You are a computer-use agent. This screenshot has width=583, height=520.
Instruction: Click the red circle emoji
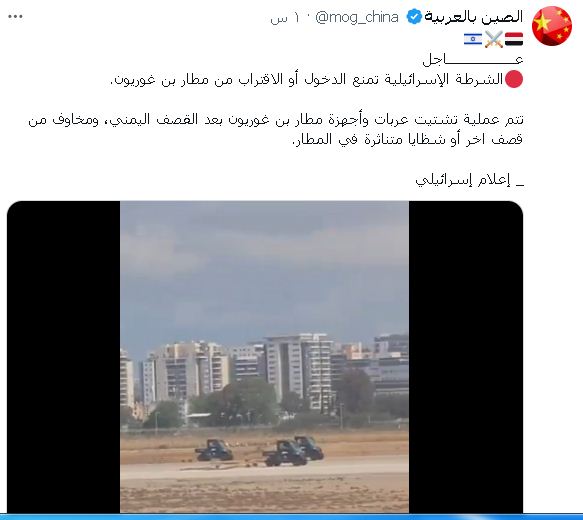pos(514,79)
